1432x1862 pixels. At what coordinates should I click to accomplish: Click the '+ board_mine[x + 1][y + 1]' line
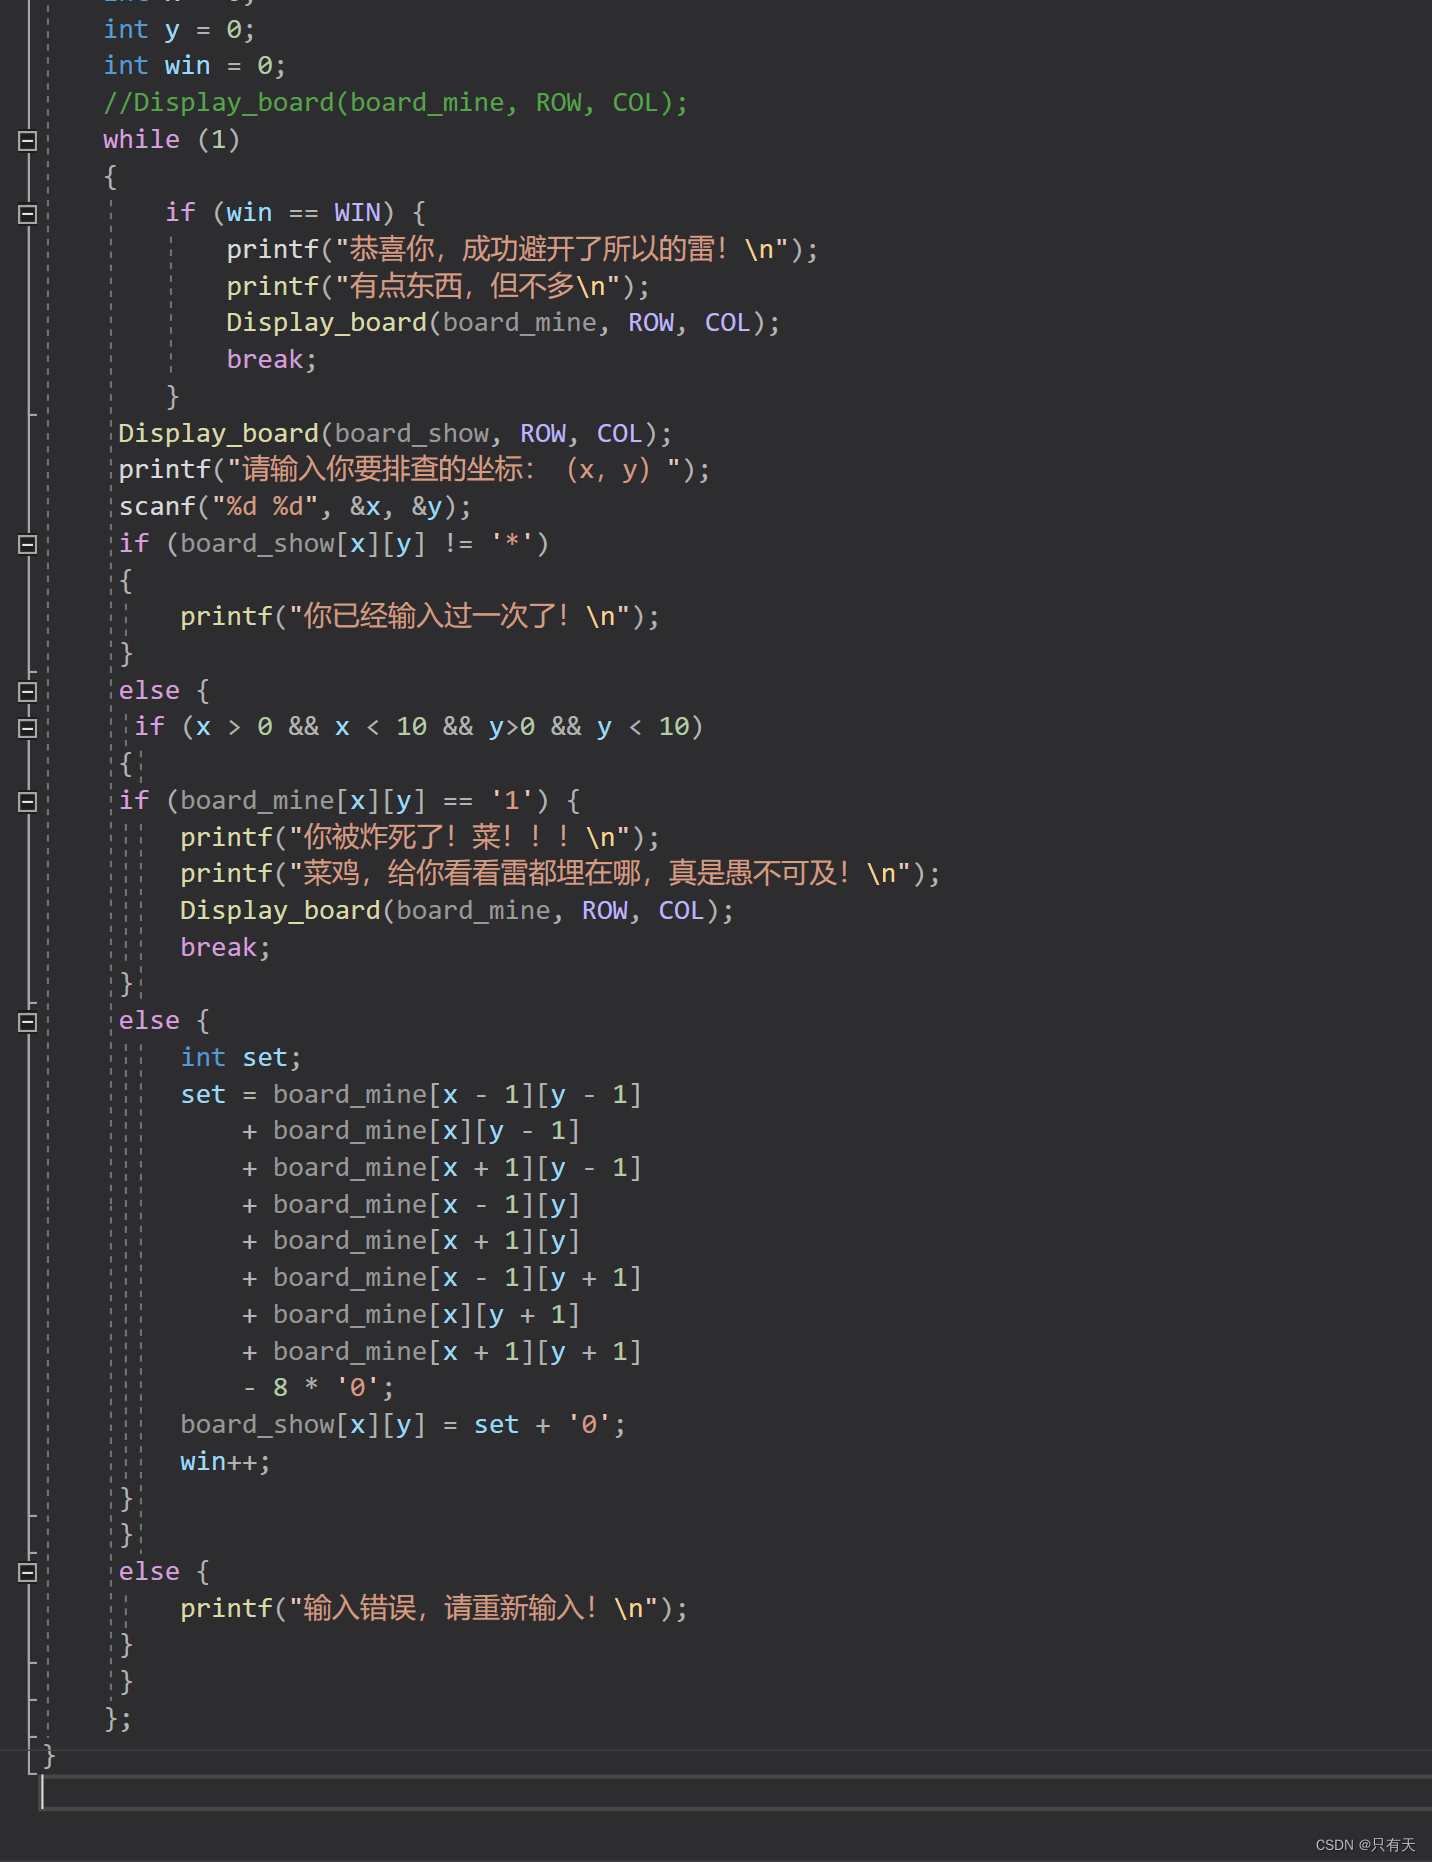442,1352
